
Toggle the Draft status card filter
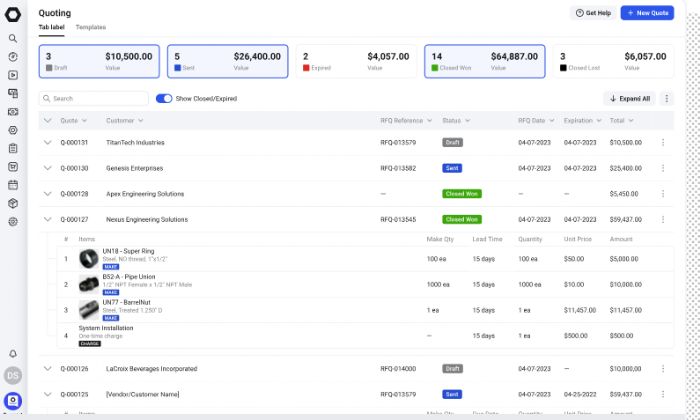(99, 61)
